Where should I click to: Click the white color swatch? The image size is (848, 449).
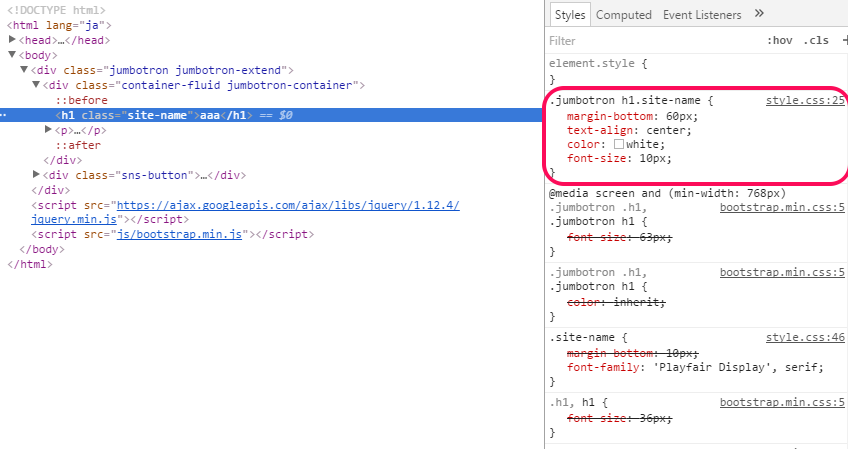(x=619, y=144)
